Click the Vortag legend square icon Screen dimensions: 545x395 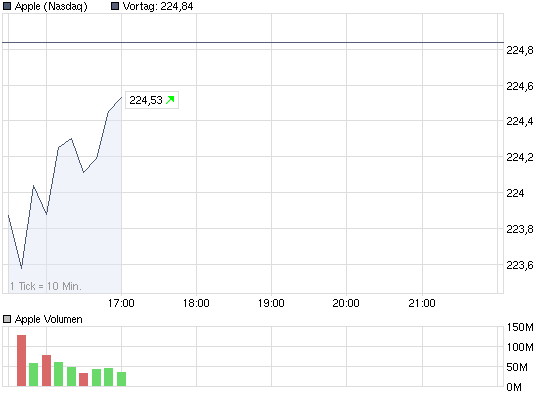[x=115, y=6]
